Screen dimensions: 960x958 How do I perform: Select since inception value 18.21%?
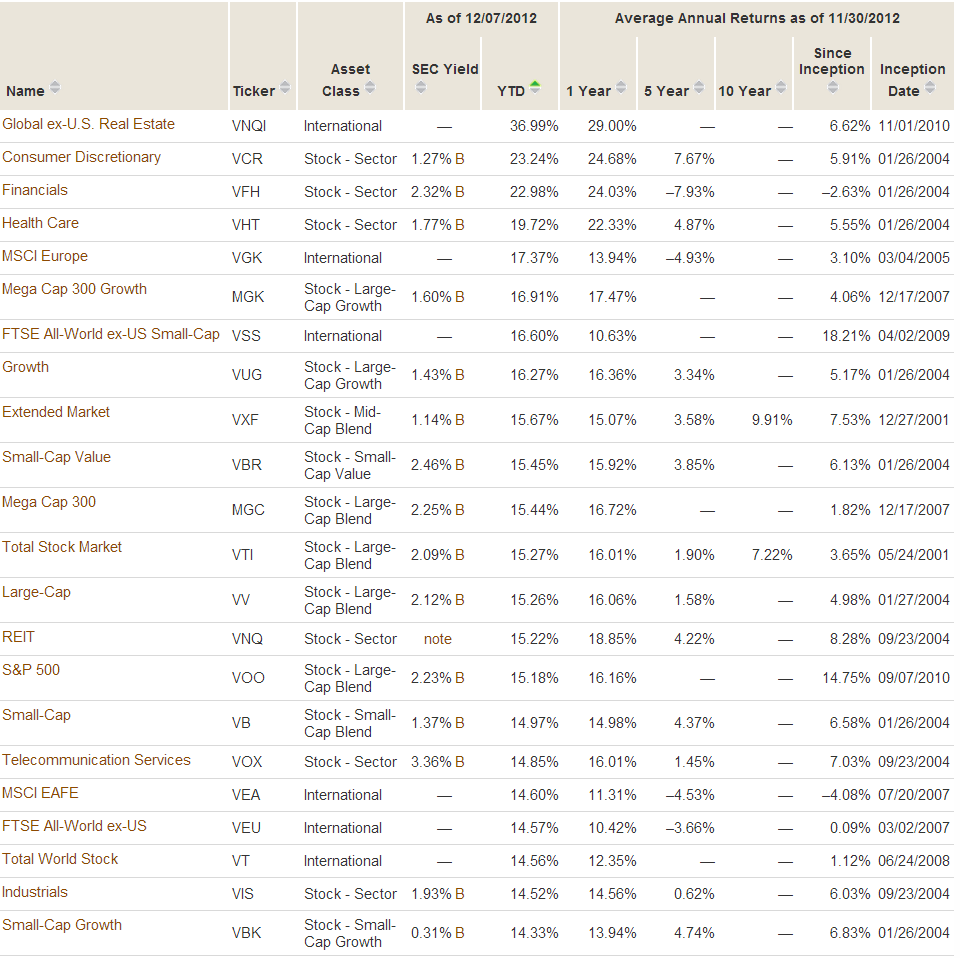[x=846, y=336]
